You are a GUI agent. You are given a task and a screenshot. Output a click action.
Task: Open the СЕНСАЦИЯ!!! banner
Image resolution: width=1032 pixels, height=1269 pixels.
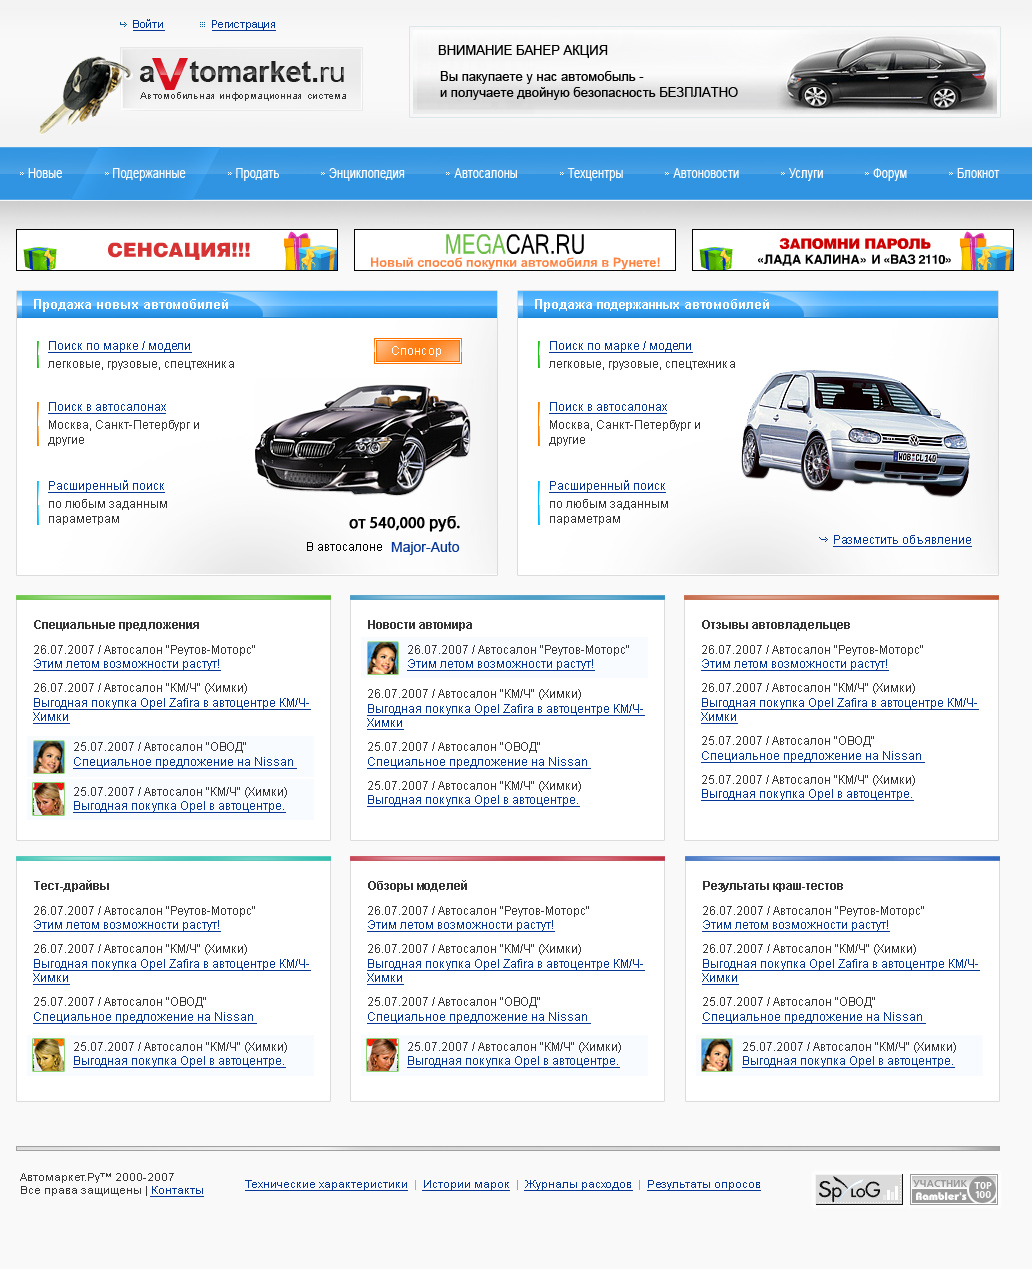[x=177, y=250]
